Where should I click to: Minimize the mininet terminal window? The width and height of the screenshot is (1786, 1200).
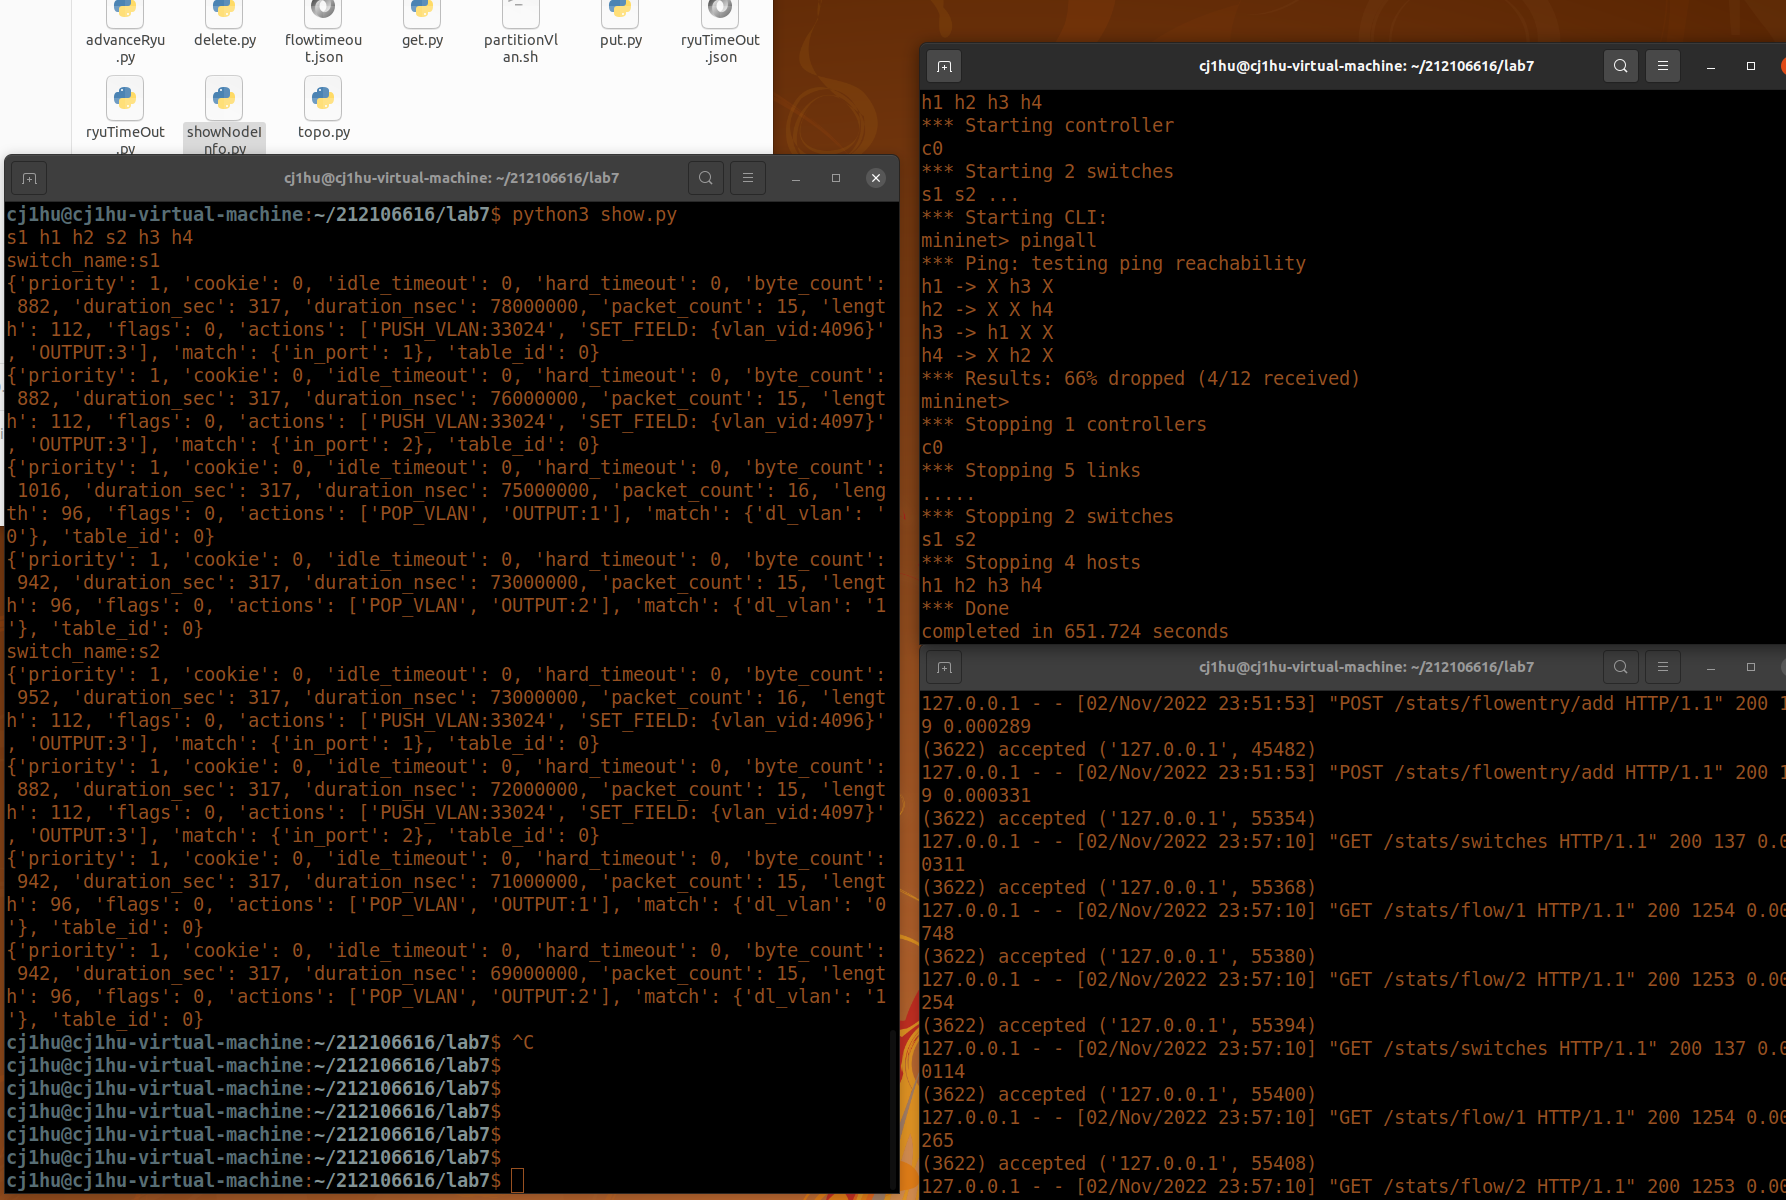(x=1711, y=66)
